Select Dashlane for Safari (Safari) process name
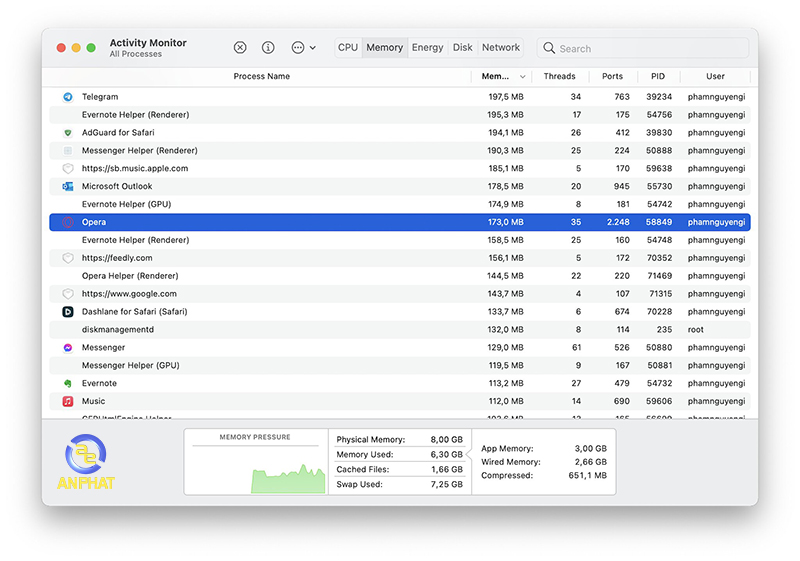Viewport: 800px width, 561px height. click(134, 312)
